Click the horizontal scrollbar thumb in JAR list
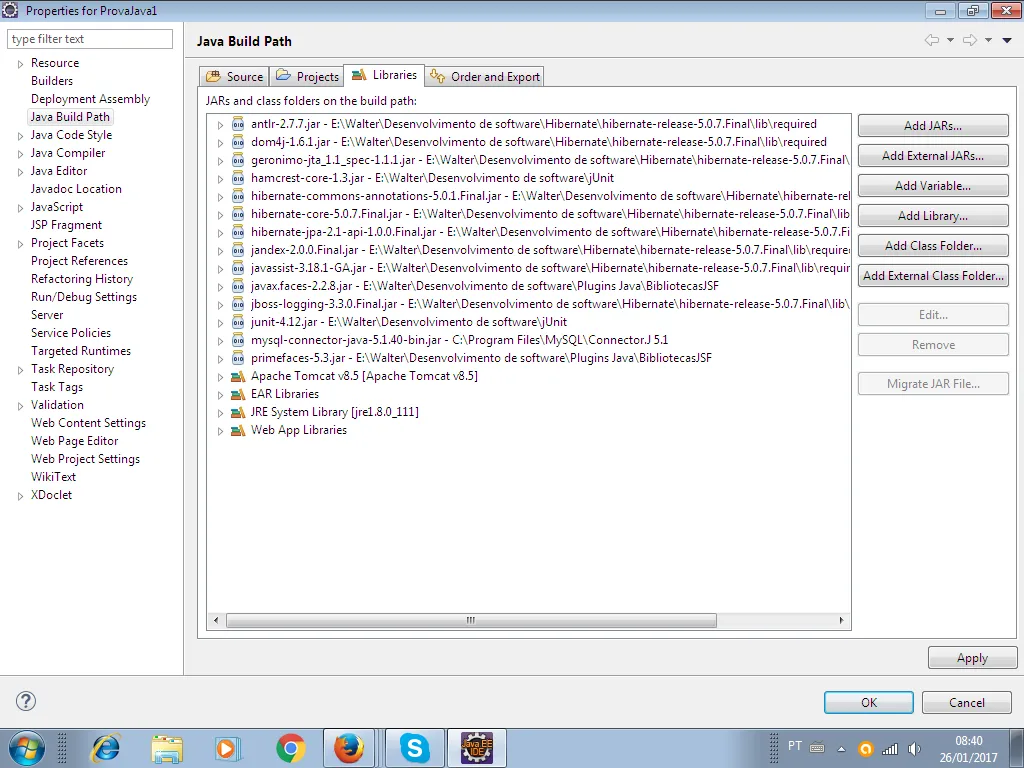 471,620
